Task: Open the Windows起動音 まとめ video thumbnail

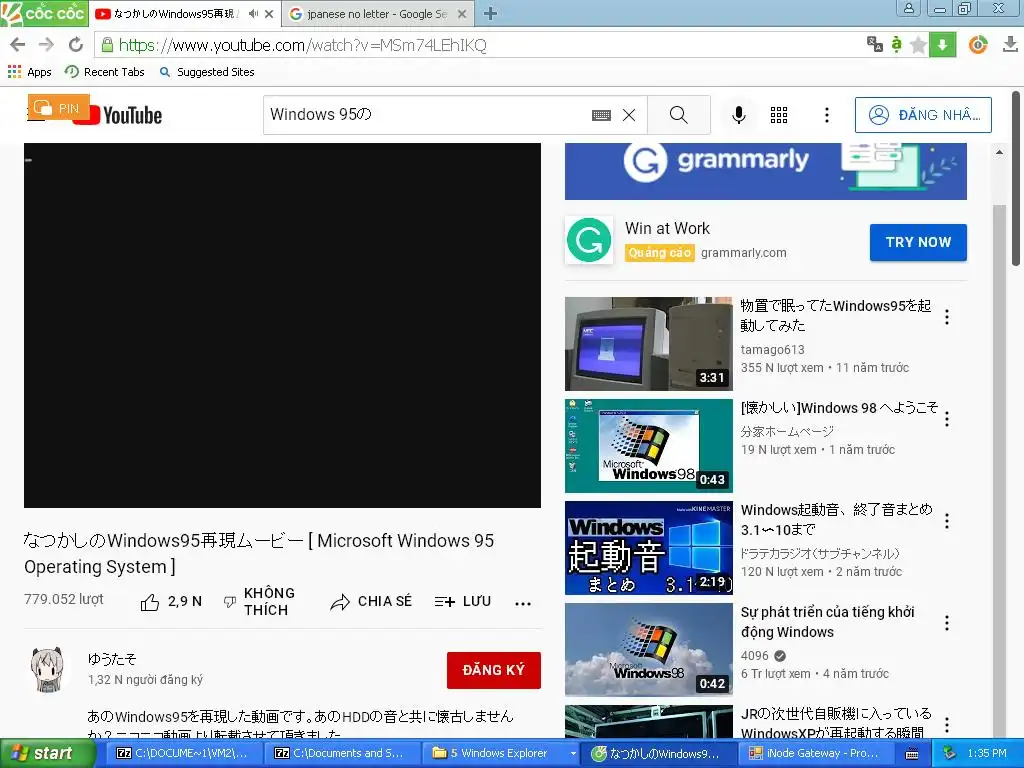Action: coord(648,547)
